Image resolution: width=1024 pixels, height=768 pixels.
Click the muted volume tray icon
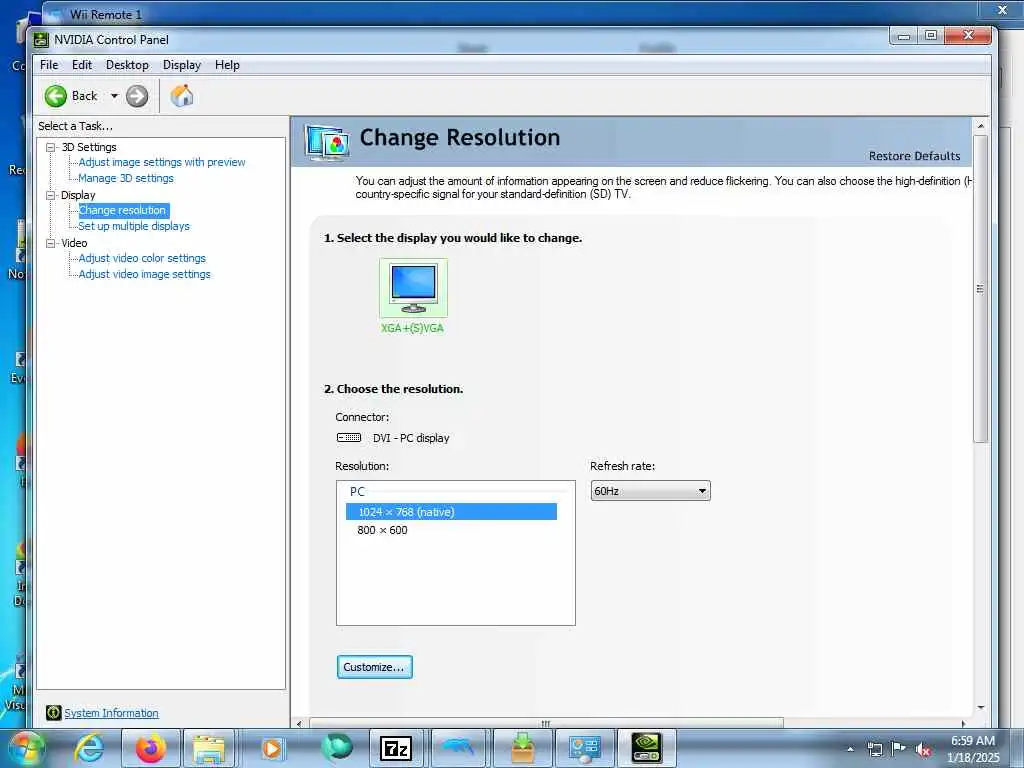pyautogui.click(x=923, y=750)
